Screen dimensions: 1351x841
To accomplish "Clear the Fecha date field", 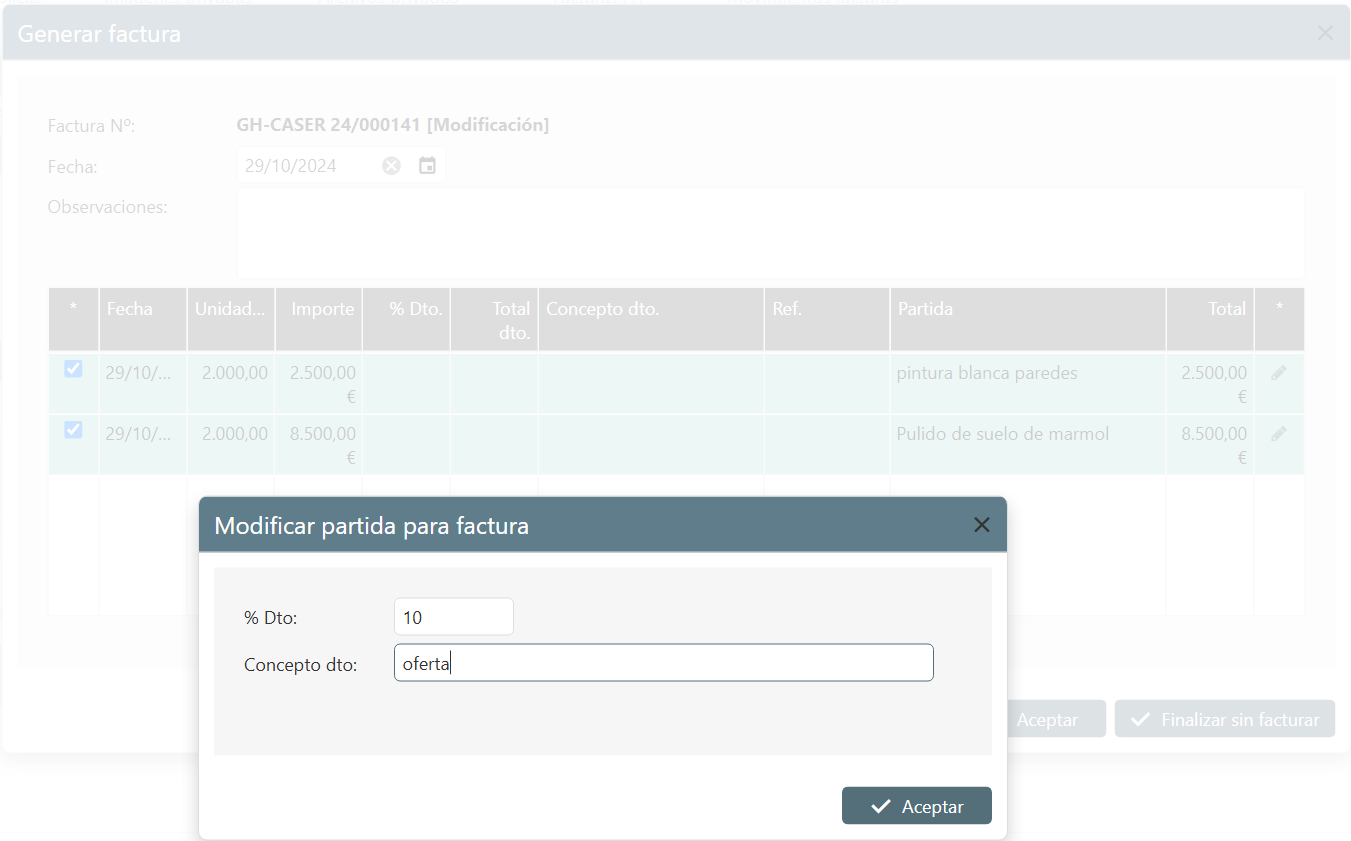I will tap(391, 166).
